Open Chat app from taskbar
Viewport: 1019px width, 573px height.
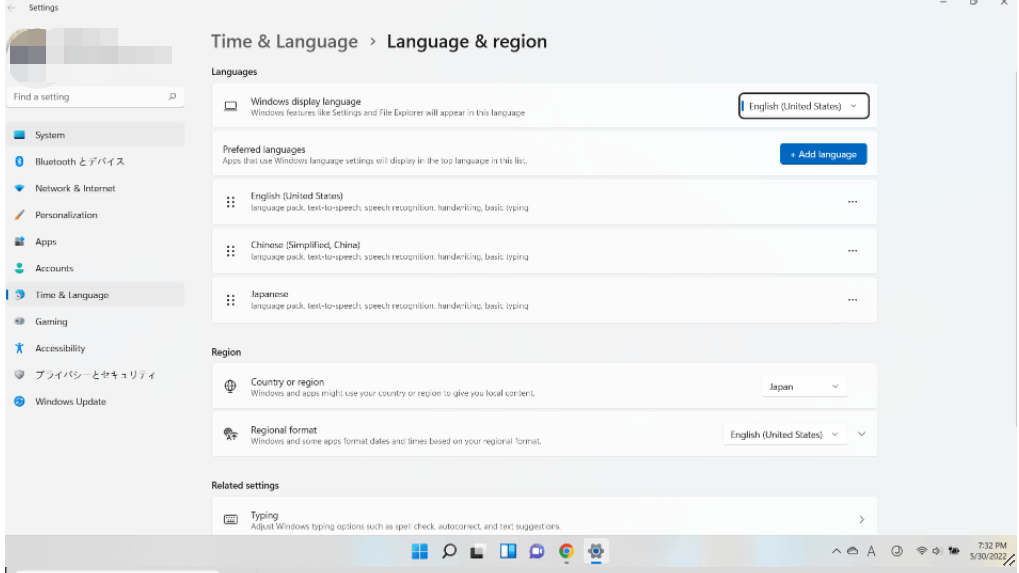537,552
